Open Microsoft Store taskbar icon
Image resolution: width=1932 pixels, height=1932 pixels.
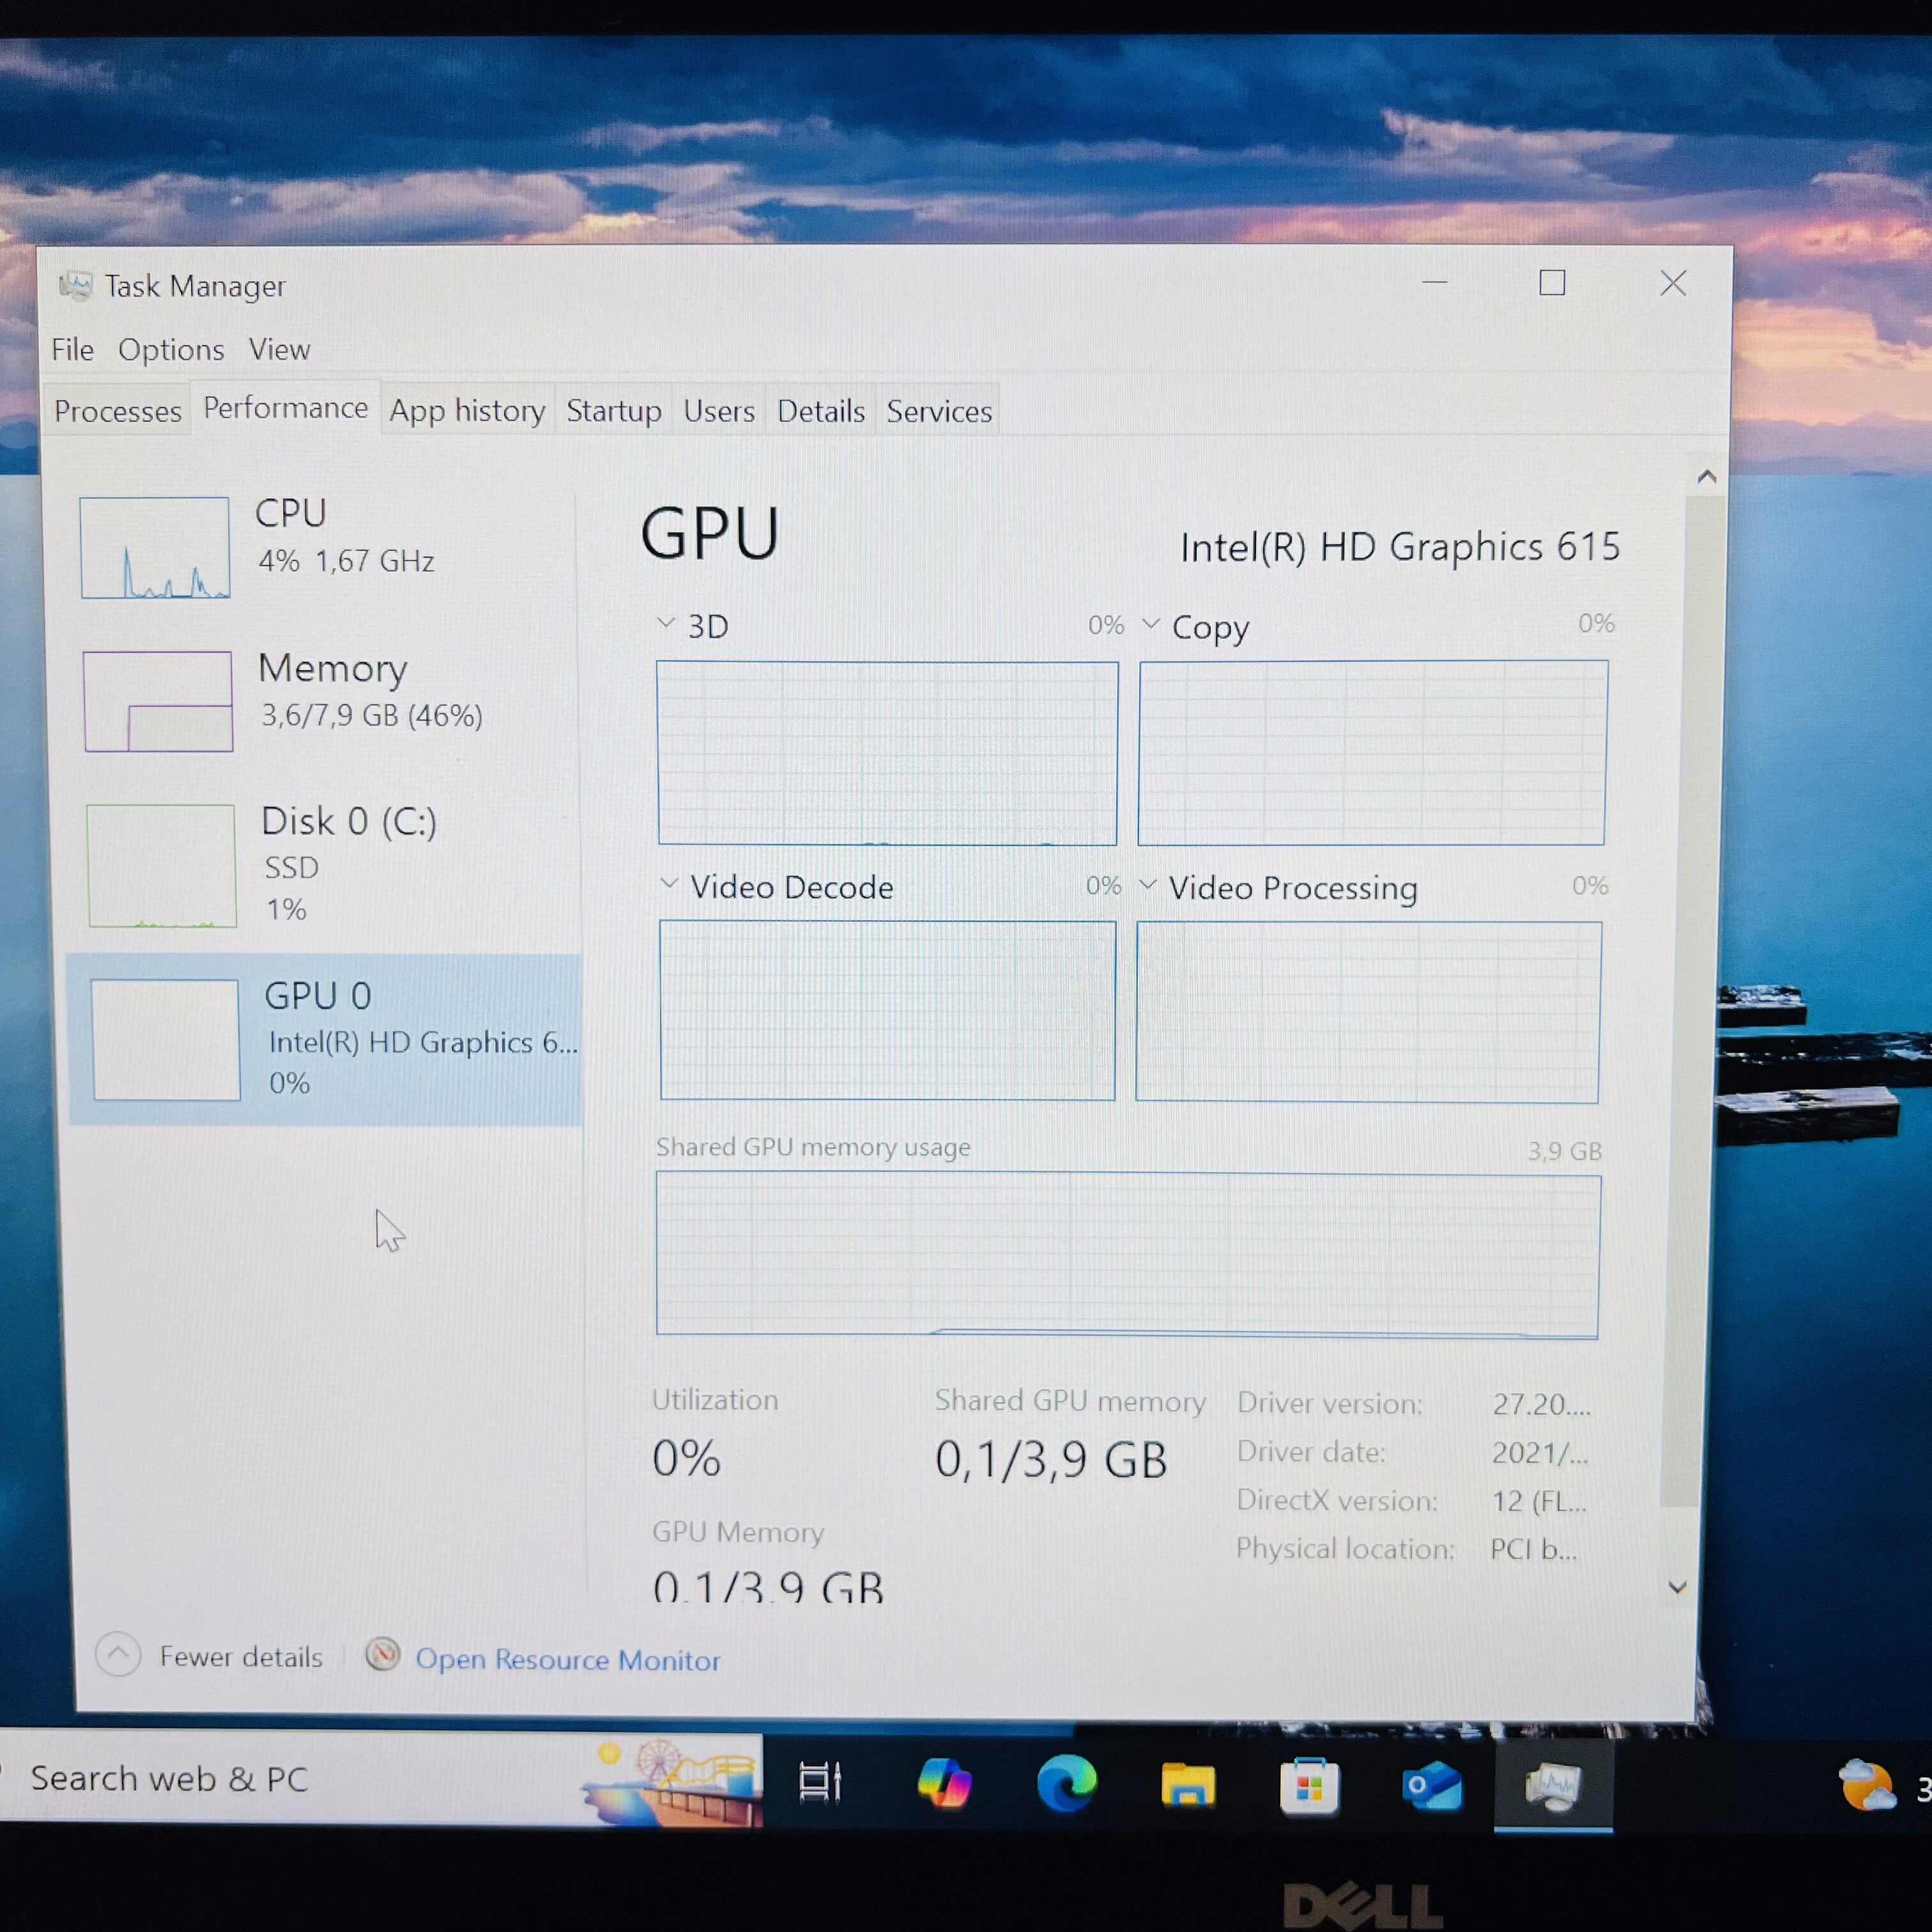click(x=1309, y=1786)
